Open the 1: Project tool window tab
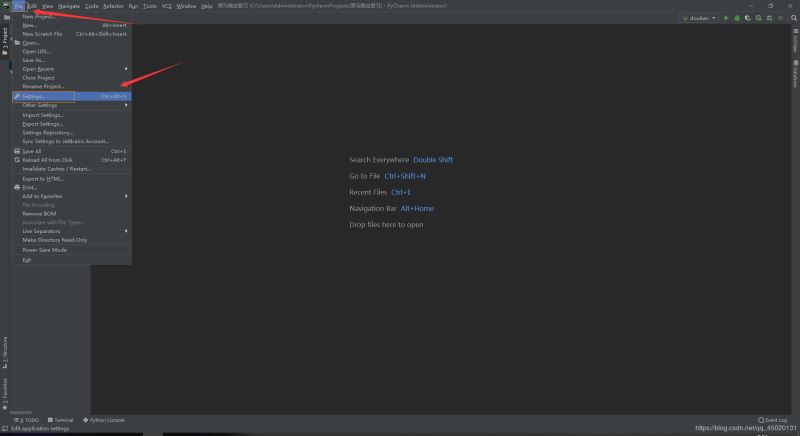This screenshot has width=800, height=436. [5, 41]
